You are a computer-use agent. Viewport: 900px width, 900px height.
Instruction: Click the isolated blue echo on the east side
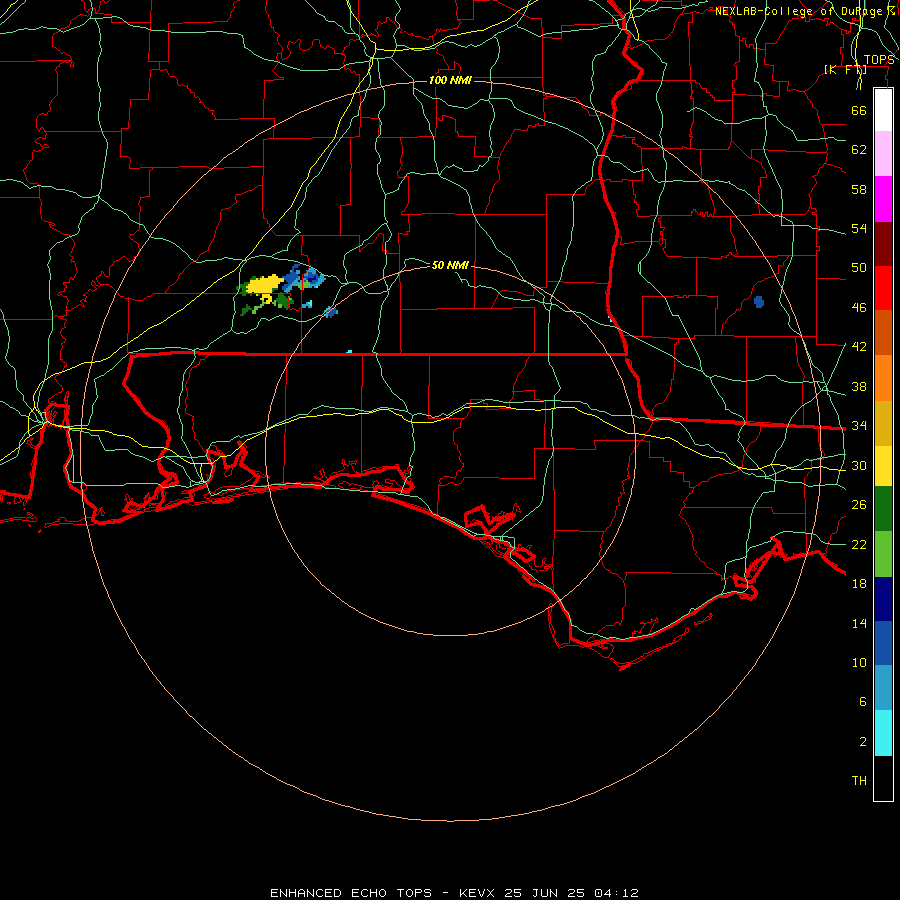pos(759,302)
